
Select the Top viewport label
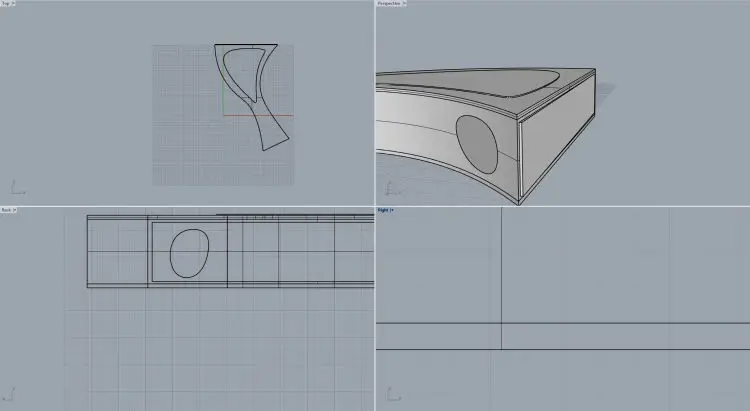click(5, 3)
